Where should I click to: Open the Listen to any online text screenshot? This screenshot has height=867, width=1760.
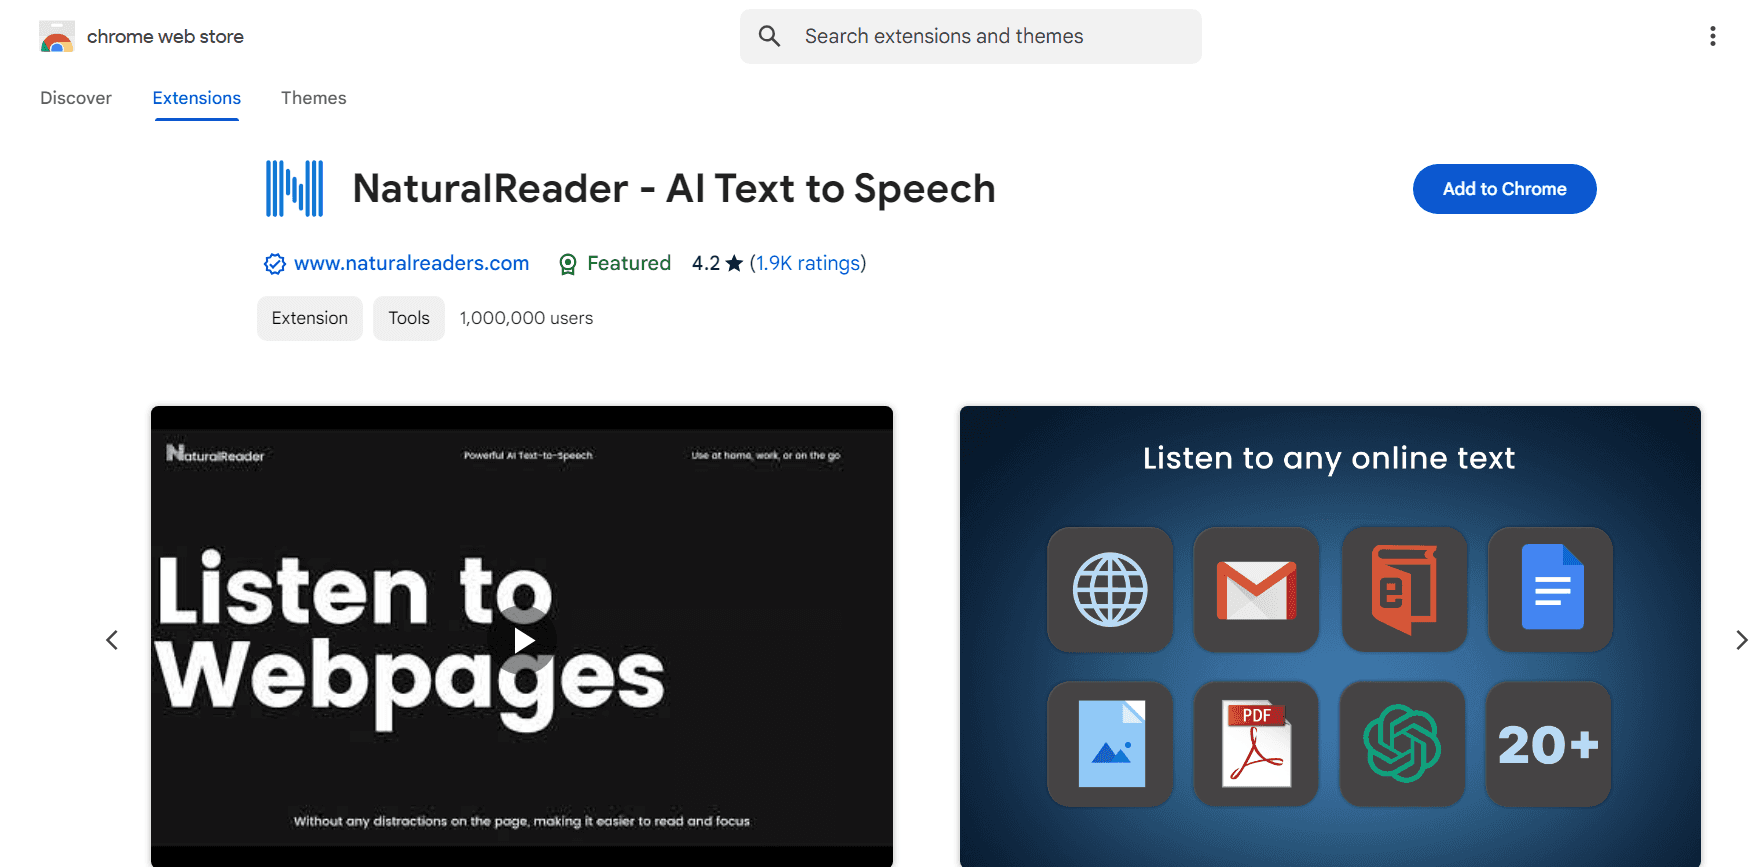coord(1330,636)
